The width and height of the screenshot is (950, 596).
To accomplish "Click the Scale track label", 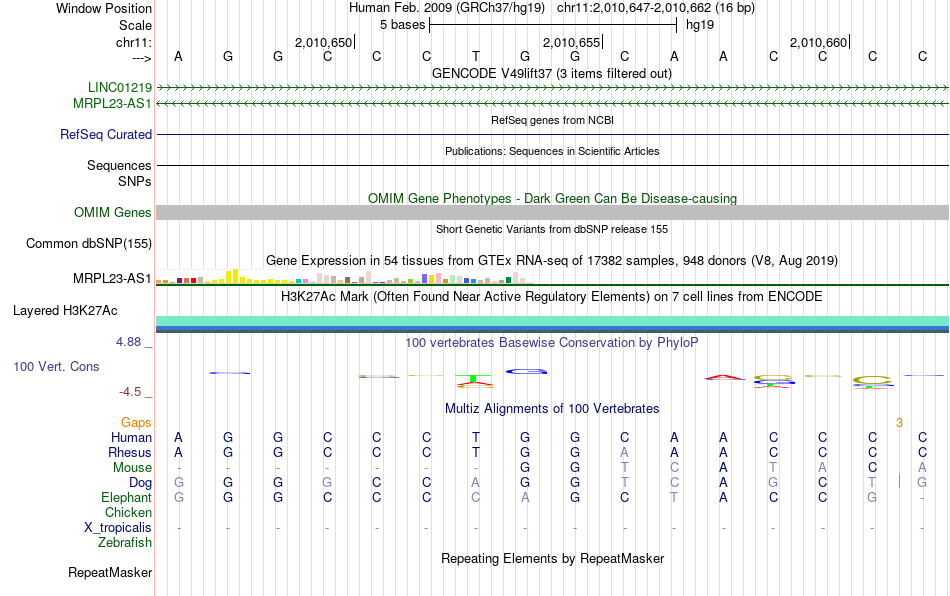I will [x=135, y=25].
